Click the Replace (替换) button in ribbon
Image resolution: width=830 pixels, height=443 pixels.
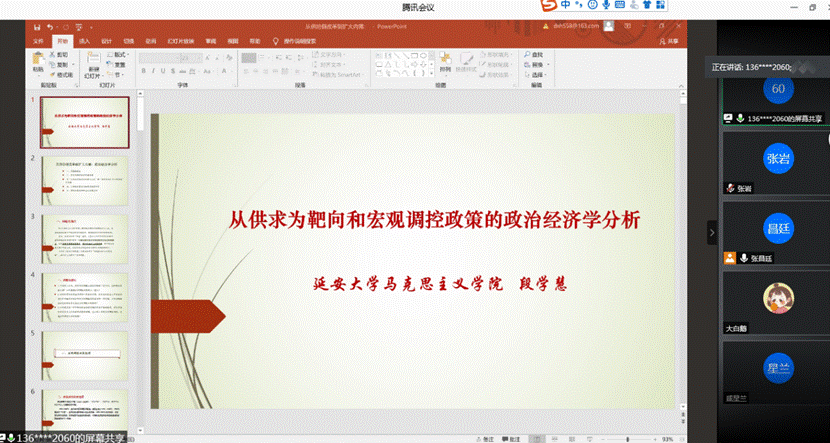[x=538, y=64]
